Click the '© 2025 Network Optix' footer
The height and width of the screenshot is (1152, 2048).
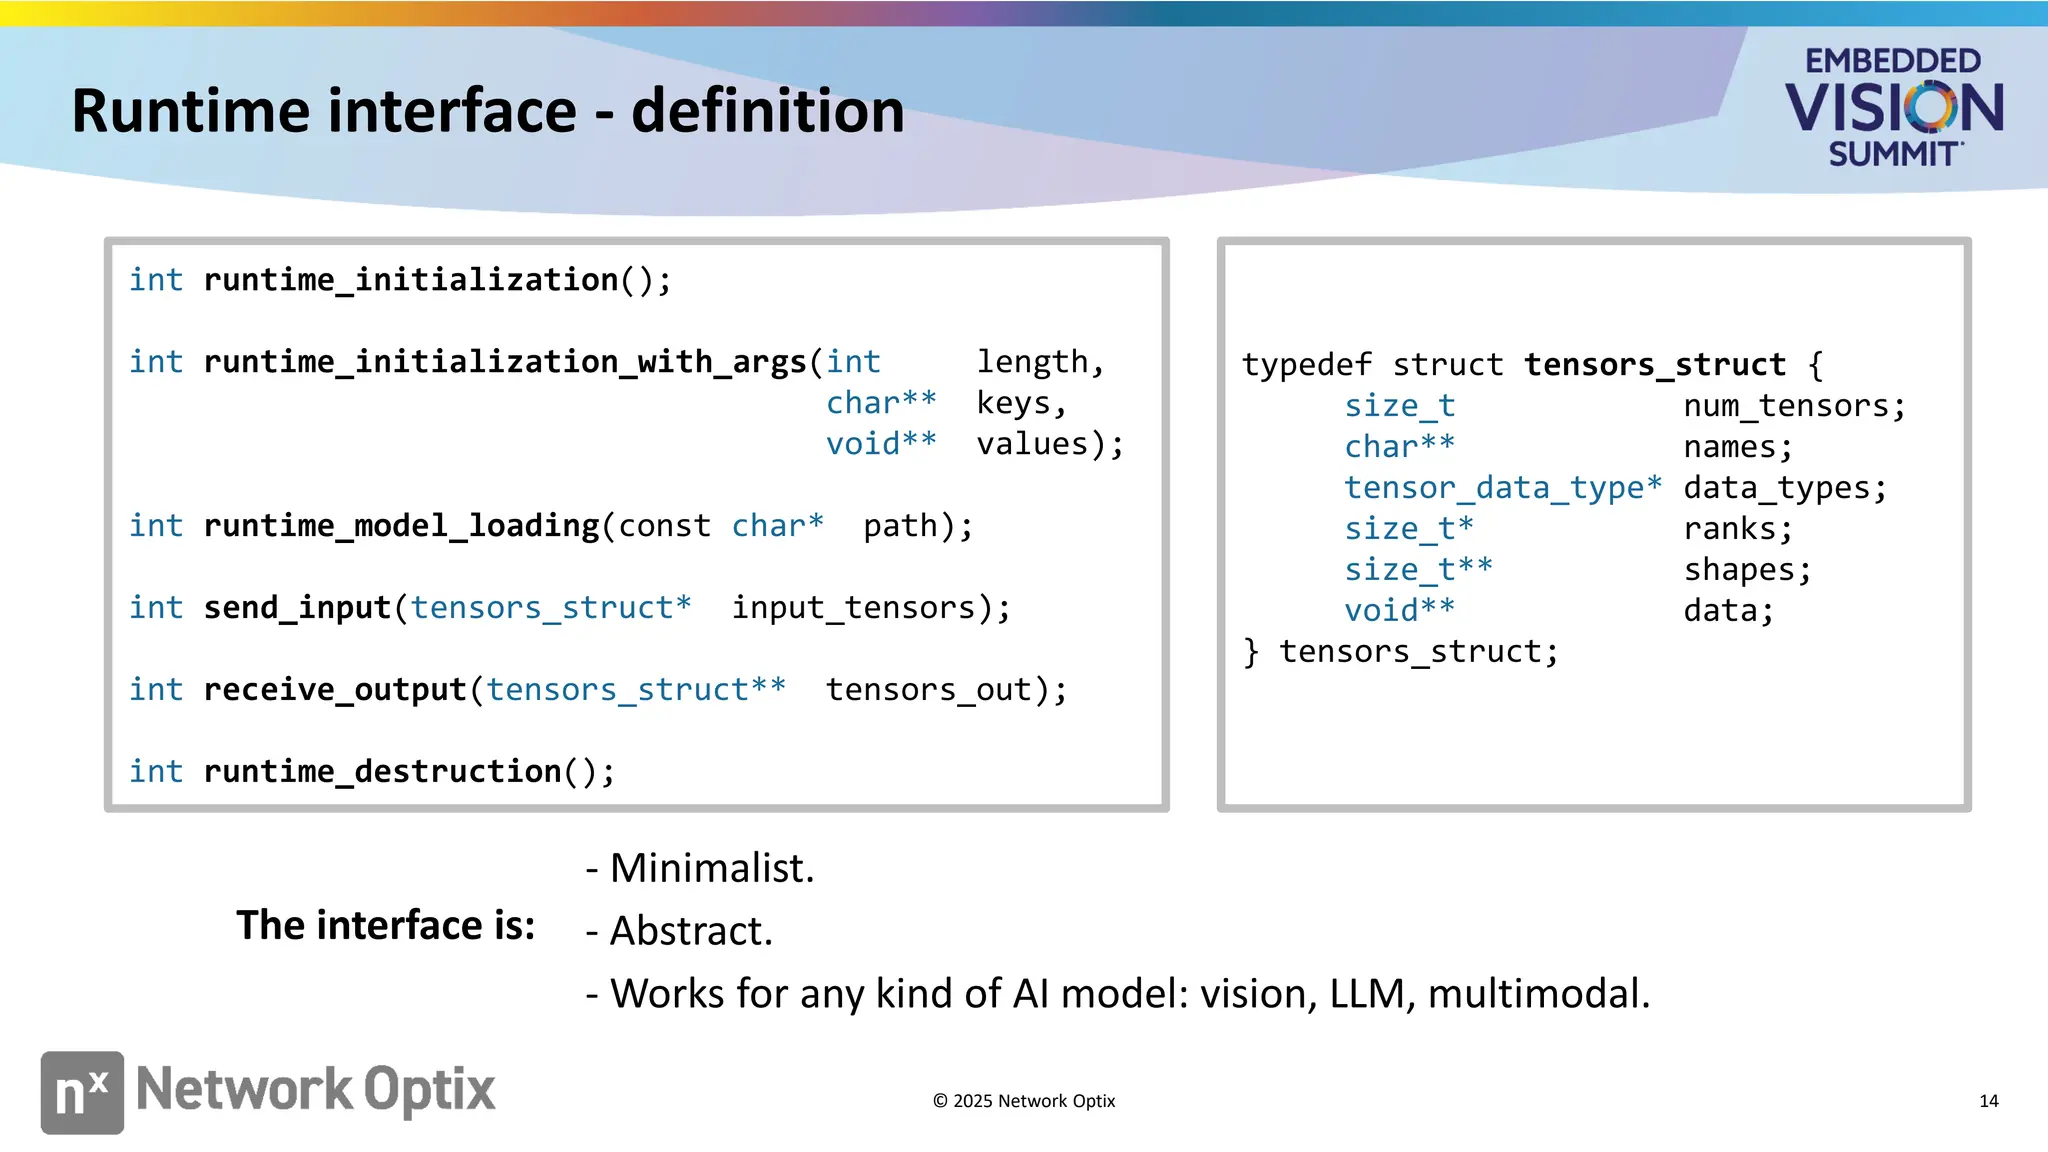click(1024, 1101)
